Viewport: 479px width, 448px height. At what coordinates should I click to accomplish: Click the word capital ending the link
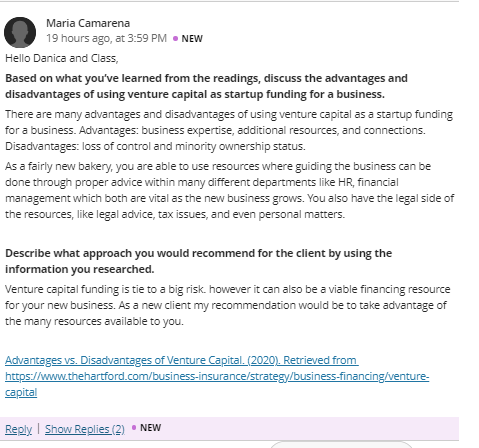coord(21,392)
